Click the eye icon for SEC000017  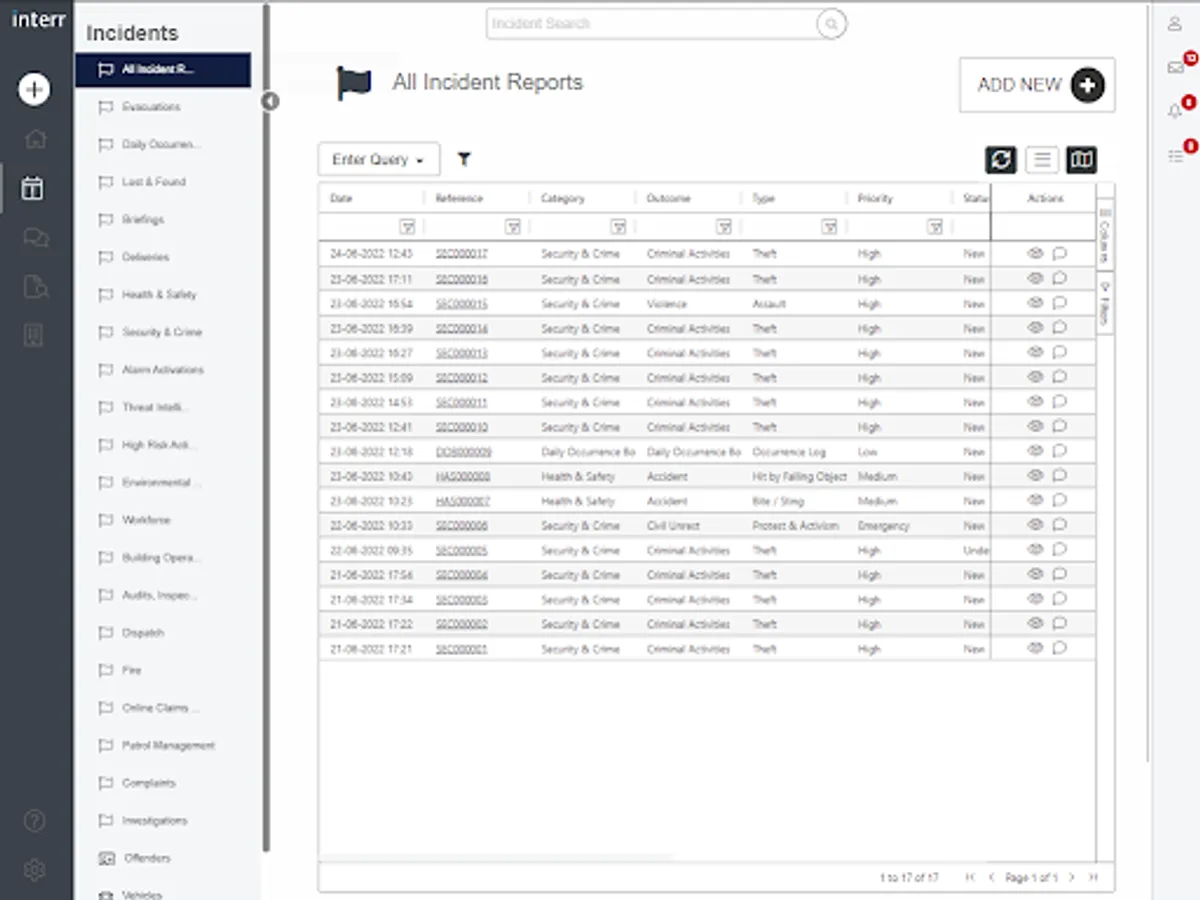(x=1035, y=254)
